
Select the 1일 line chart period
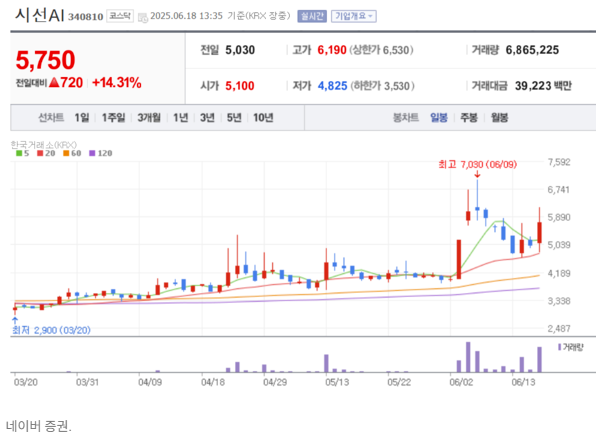click(x=82, y=117)
